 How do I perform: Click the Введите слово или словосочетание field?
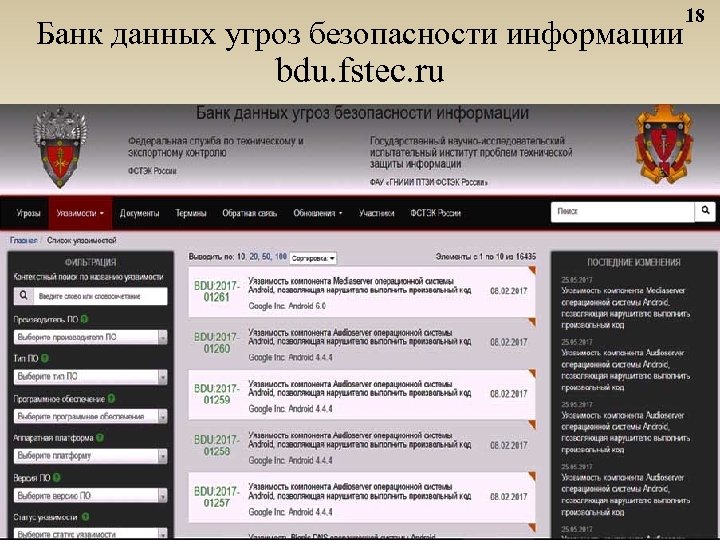click(x=101, y=296)
